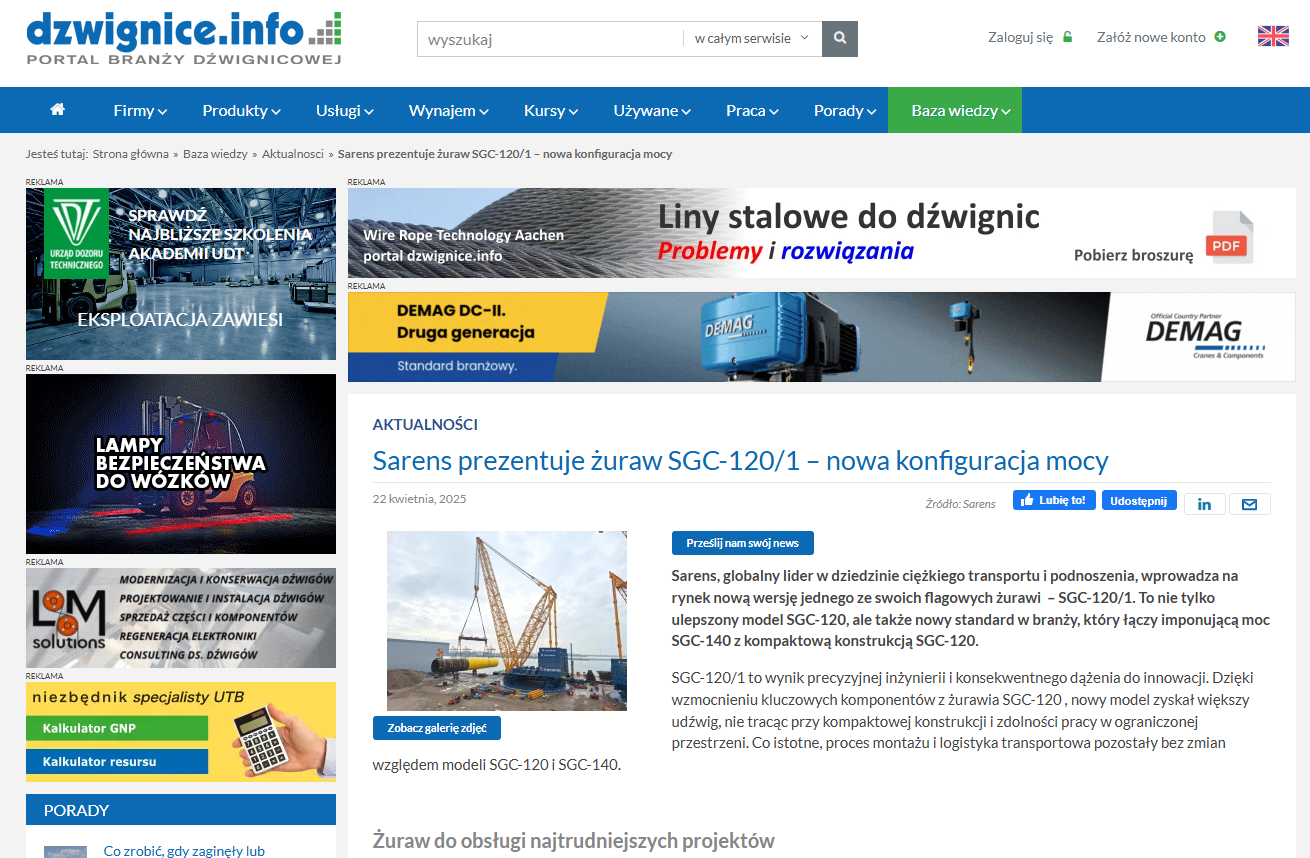
Task: Click the home icon in navigation bar
Action: (58, 110)
